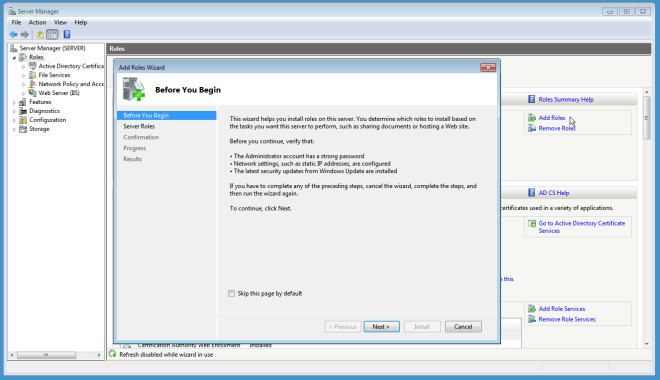660x380 pixels.
Task: Expand Network Policy and Access node
Action: tap(24, 84)
